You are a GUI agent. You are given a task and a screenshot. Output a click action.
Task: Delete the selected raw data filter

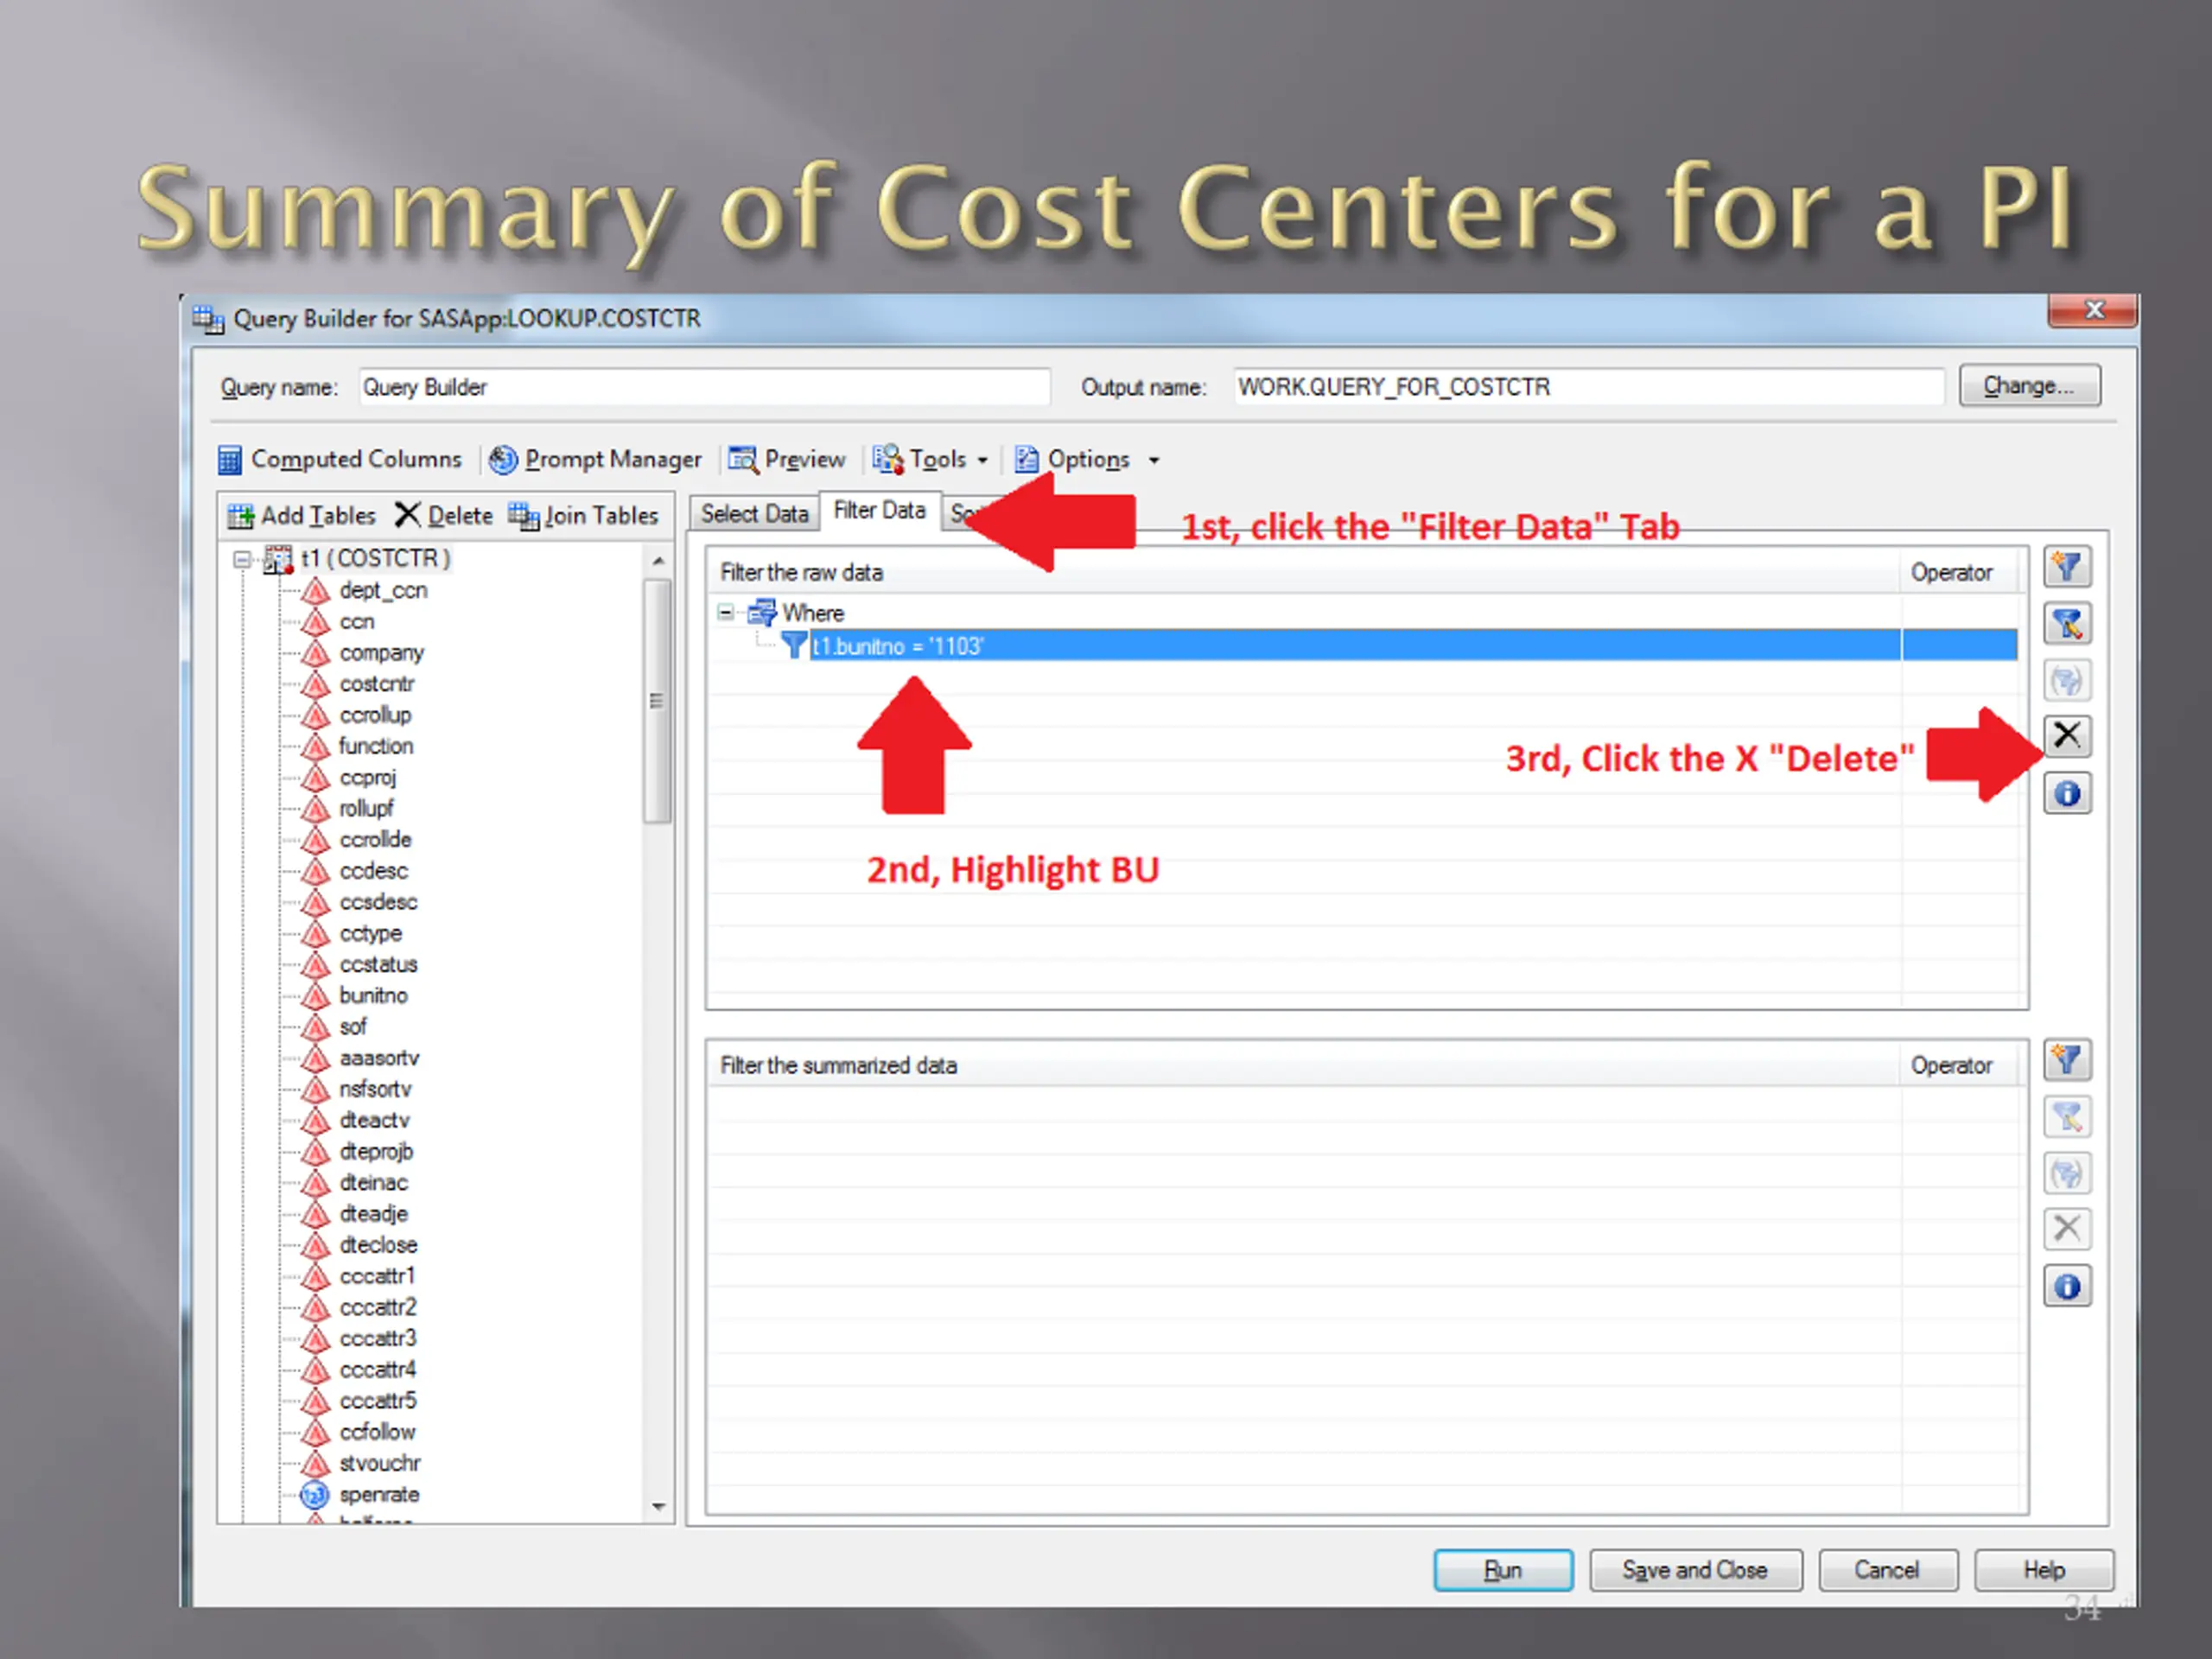[2066, 735]
